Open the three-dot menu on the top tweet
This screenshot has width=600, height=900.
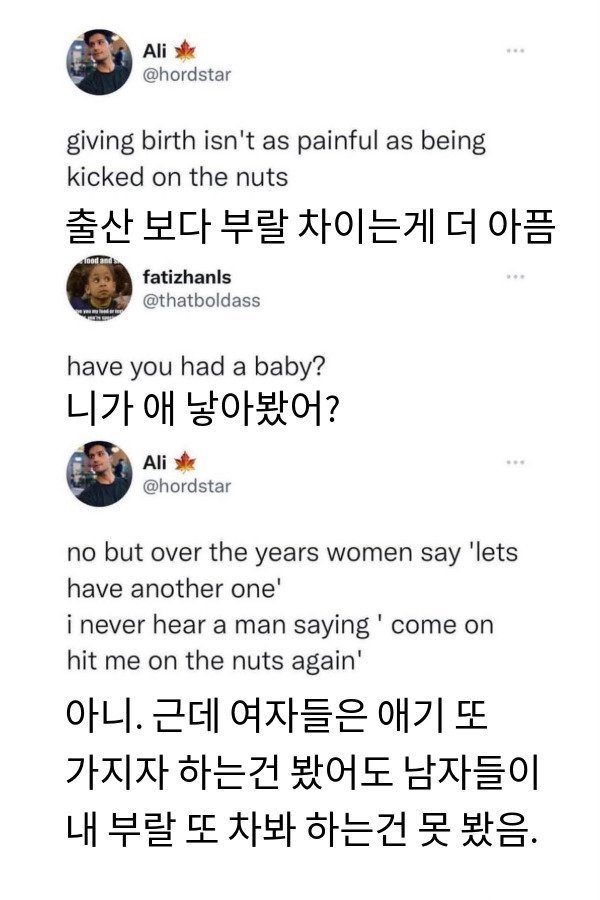tap(515, 51)
